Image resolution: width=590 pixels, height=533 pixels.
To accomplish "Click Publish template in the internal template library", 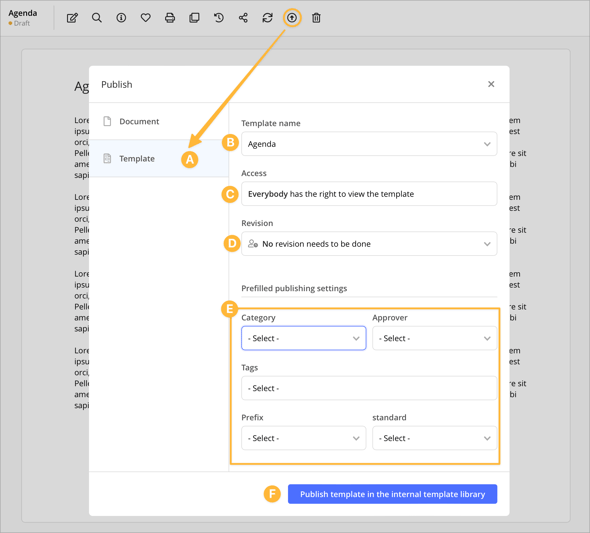I will (392, 494).
